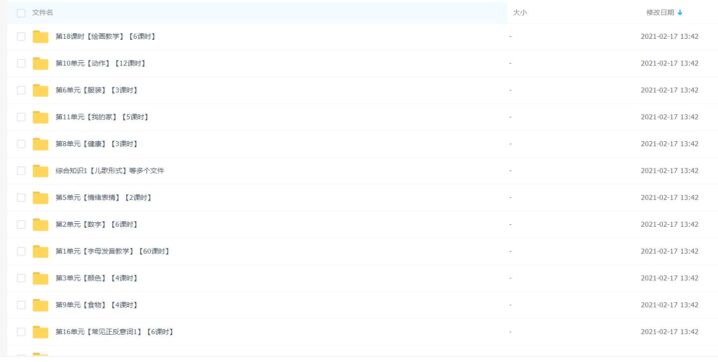The width and height of the screenshot is (718, 362).
Task: Check the box for 第3单元【颜色】
Action: pos(21,278)
